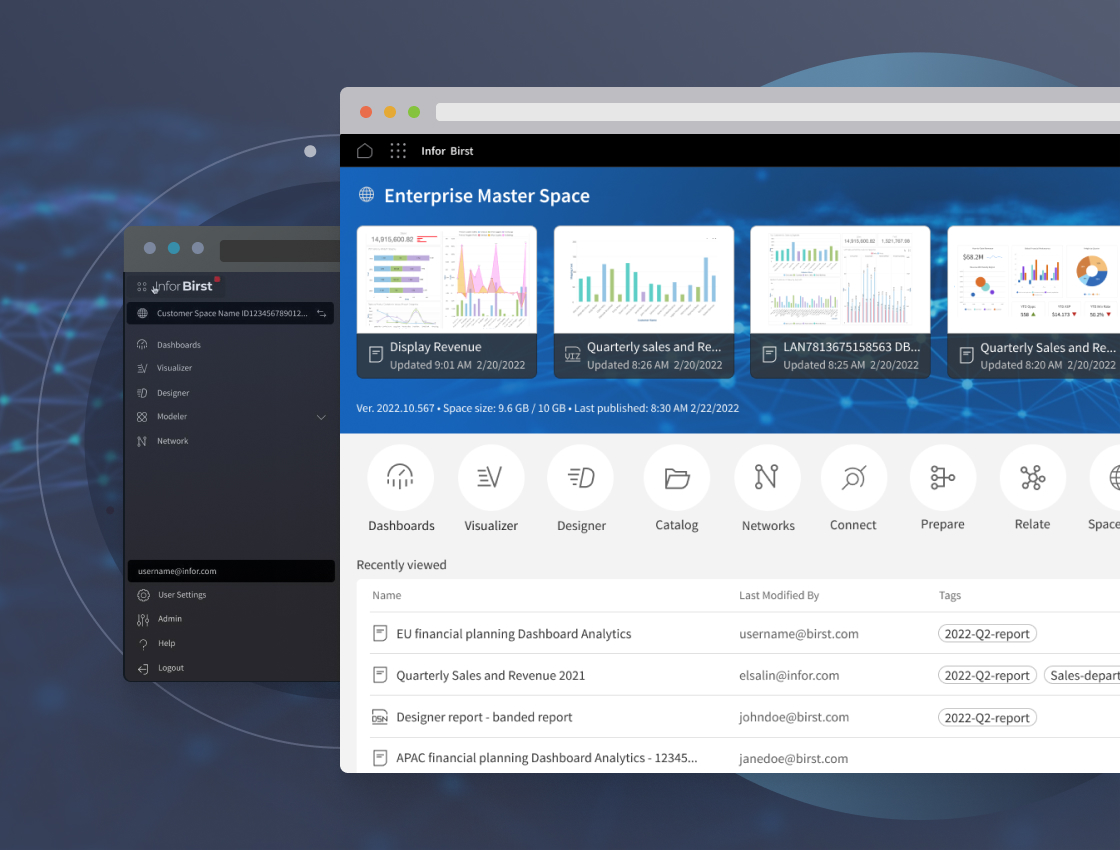This screenshot has height=850, width=1120.
Task: Click 2022-Q2-report tag on Designer report row
Action: click(987, 717)
